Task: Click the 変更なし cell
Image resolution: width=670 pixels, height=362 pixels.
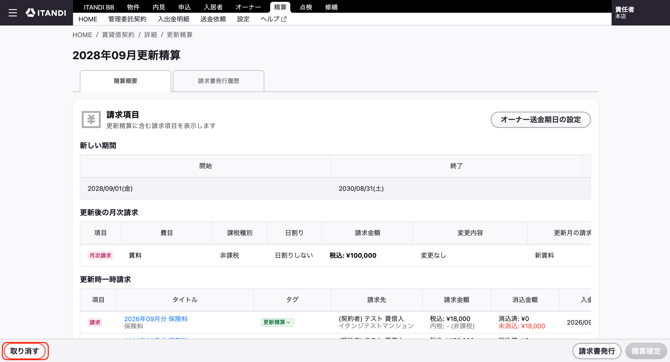Action: click(x=433, y=255)
